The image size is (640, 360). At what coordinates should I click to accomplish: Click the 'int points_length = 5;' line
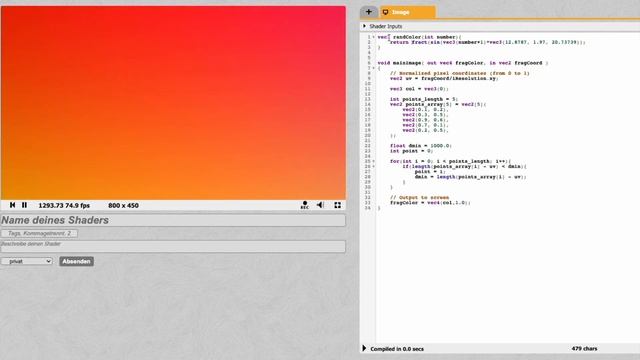[424, 99]
